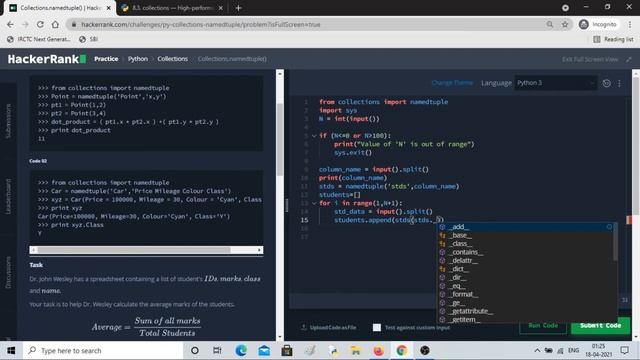Open a new browser tab
The height and width of the screenshot is (360, 640).
coord(238,8)
